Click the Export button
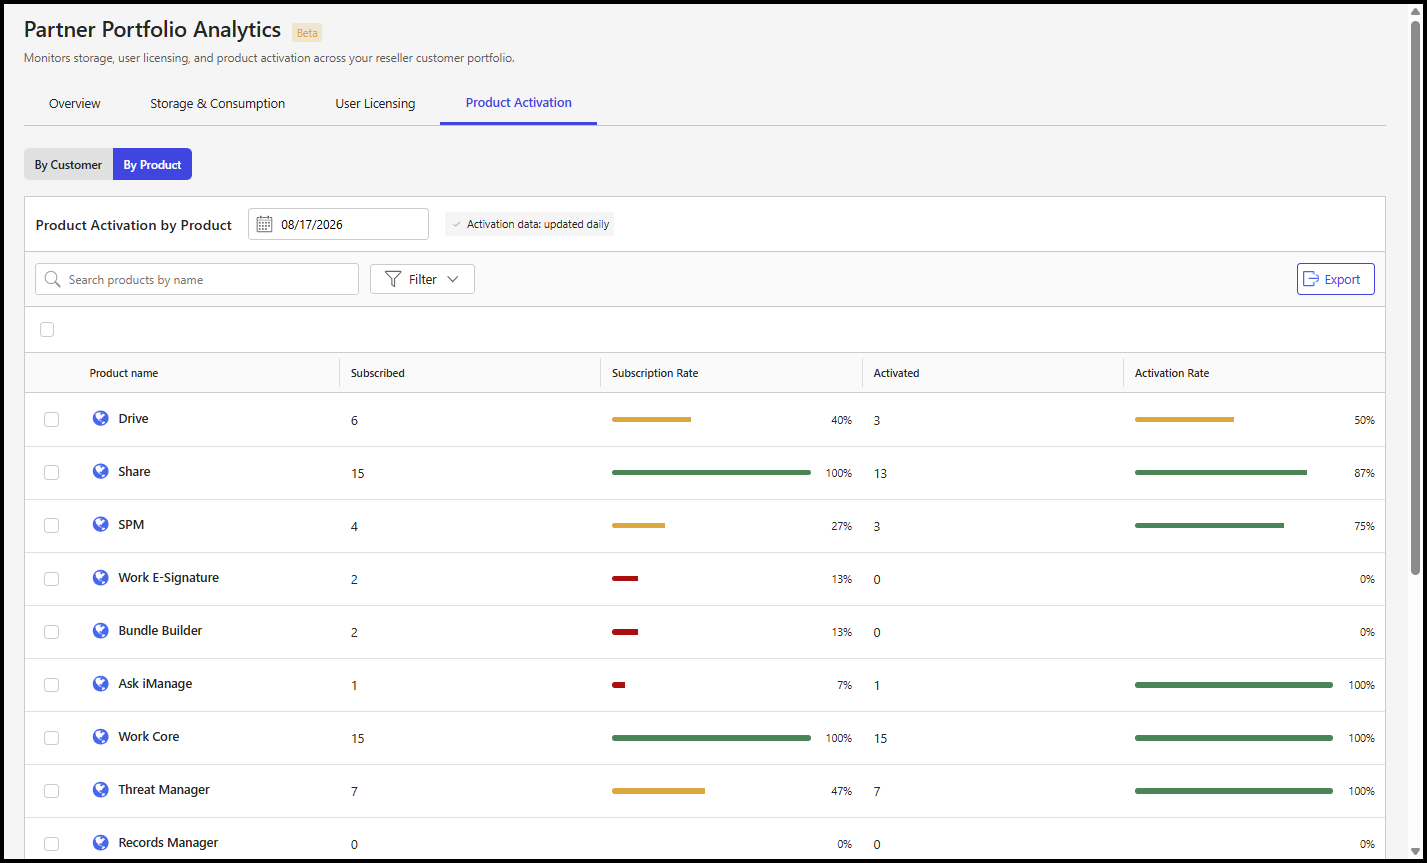This screenshot has height=863, width=1427. (x=1336, y=279)
